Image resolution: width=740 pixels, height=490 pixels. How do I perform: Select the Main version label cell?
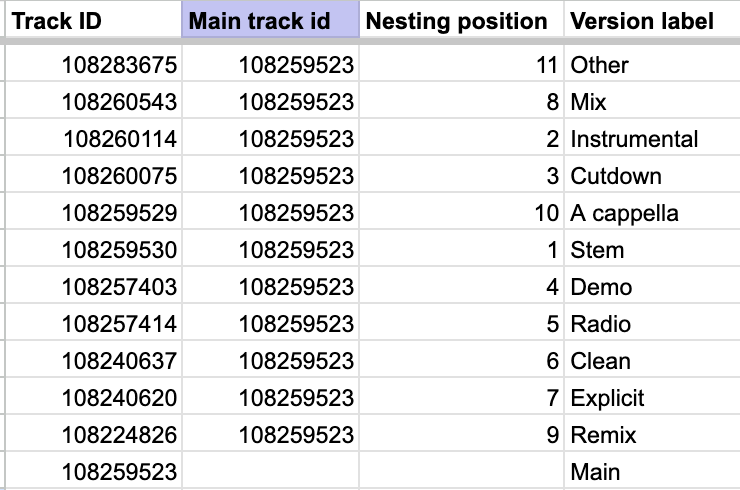(652, 471)
